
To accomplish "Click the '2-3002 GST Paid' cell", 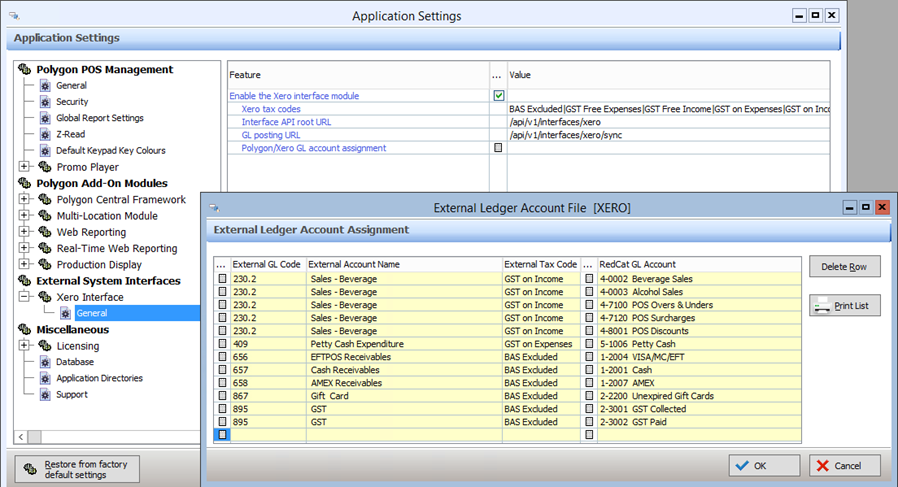I will point(699,422).
